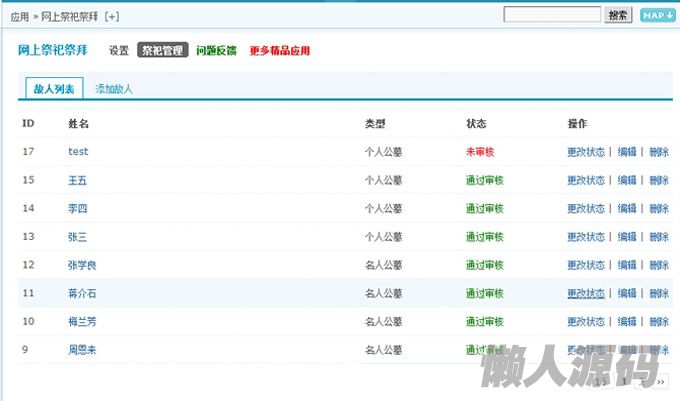Click 更改状态 for row 蒋介石

586,293
